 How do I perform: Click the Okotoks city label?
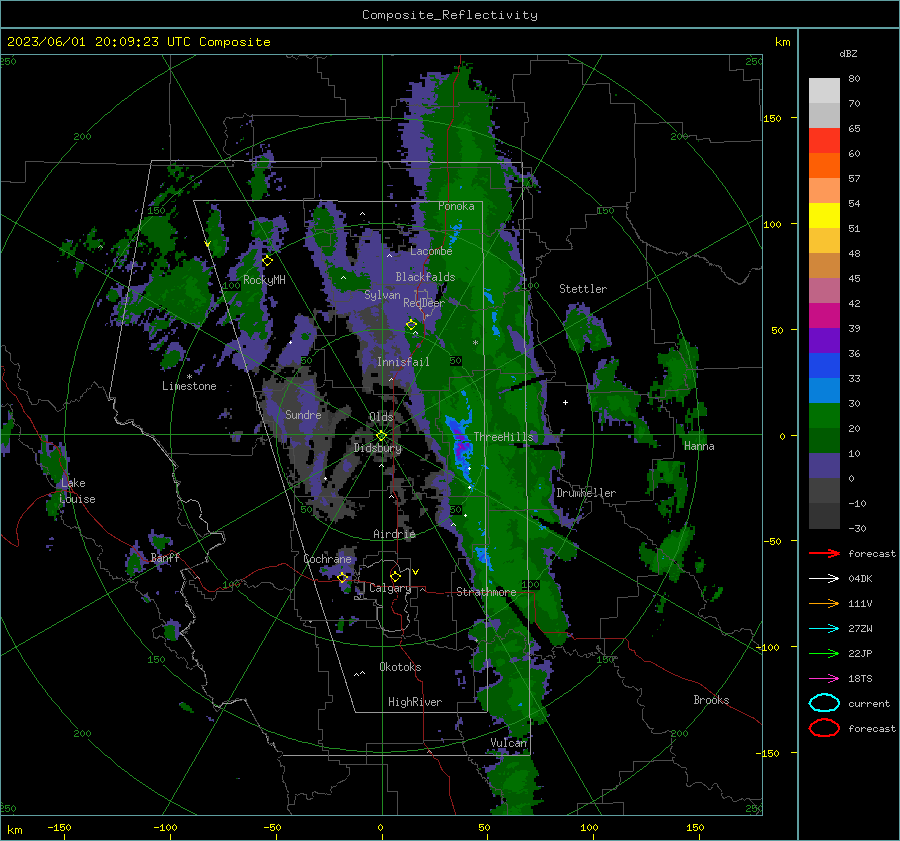400,667
